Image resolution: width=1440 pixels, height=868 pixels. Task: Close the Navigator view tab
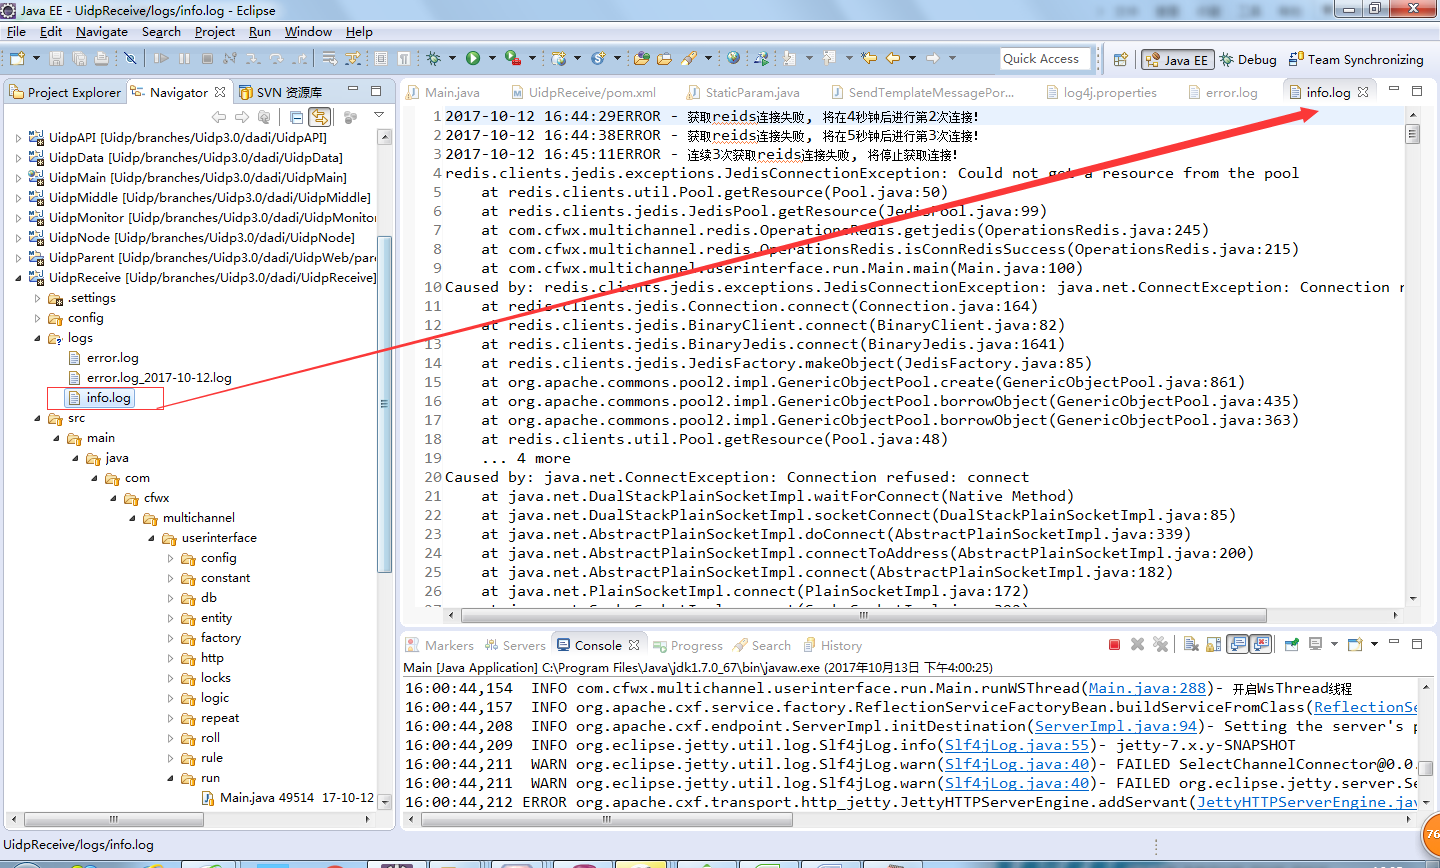(x=220, y=92)
